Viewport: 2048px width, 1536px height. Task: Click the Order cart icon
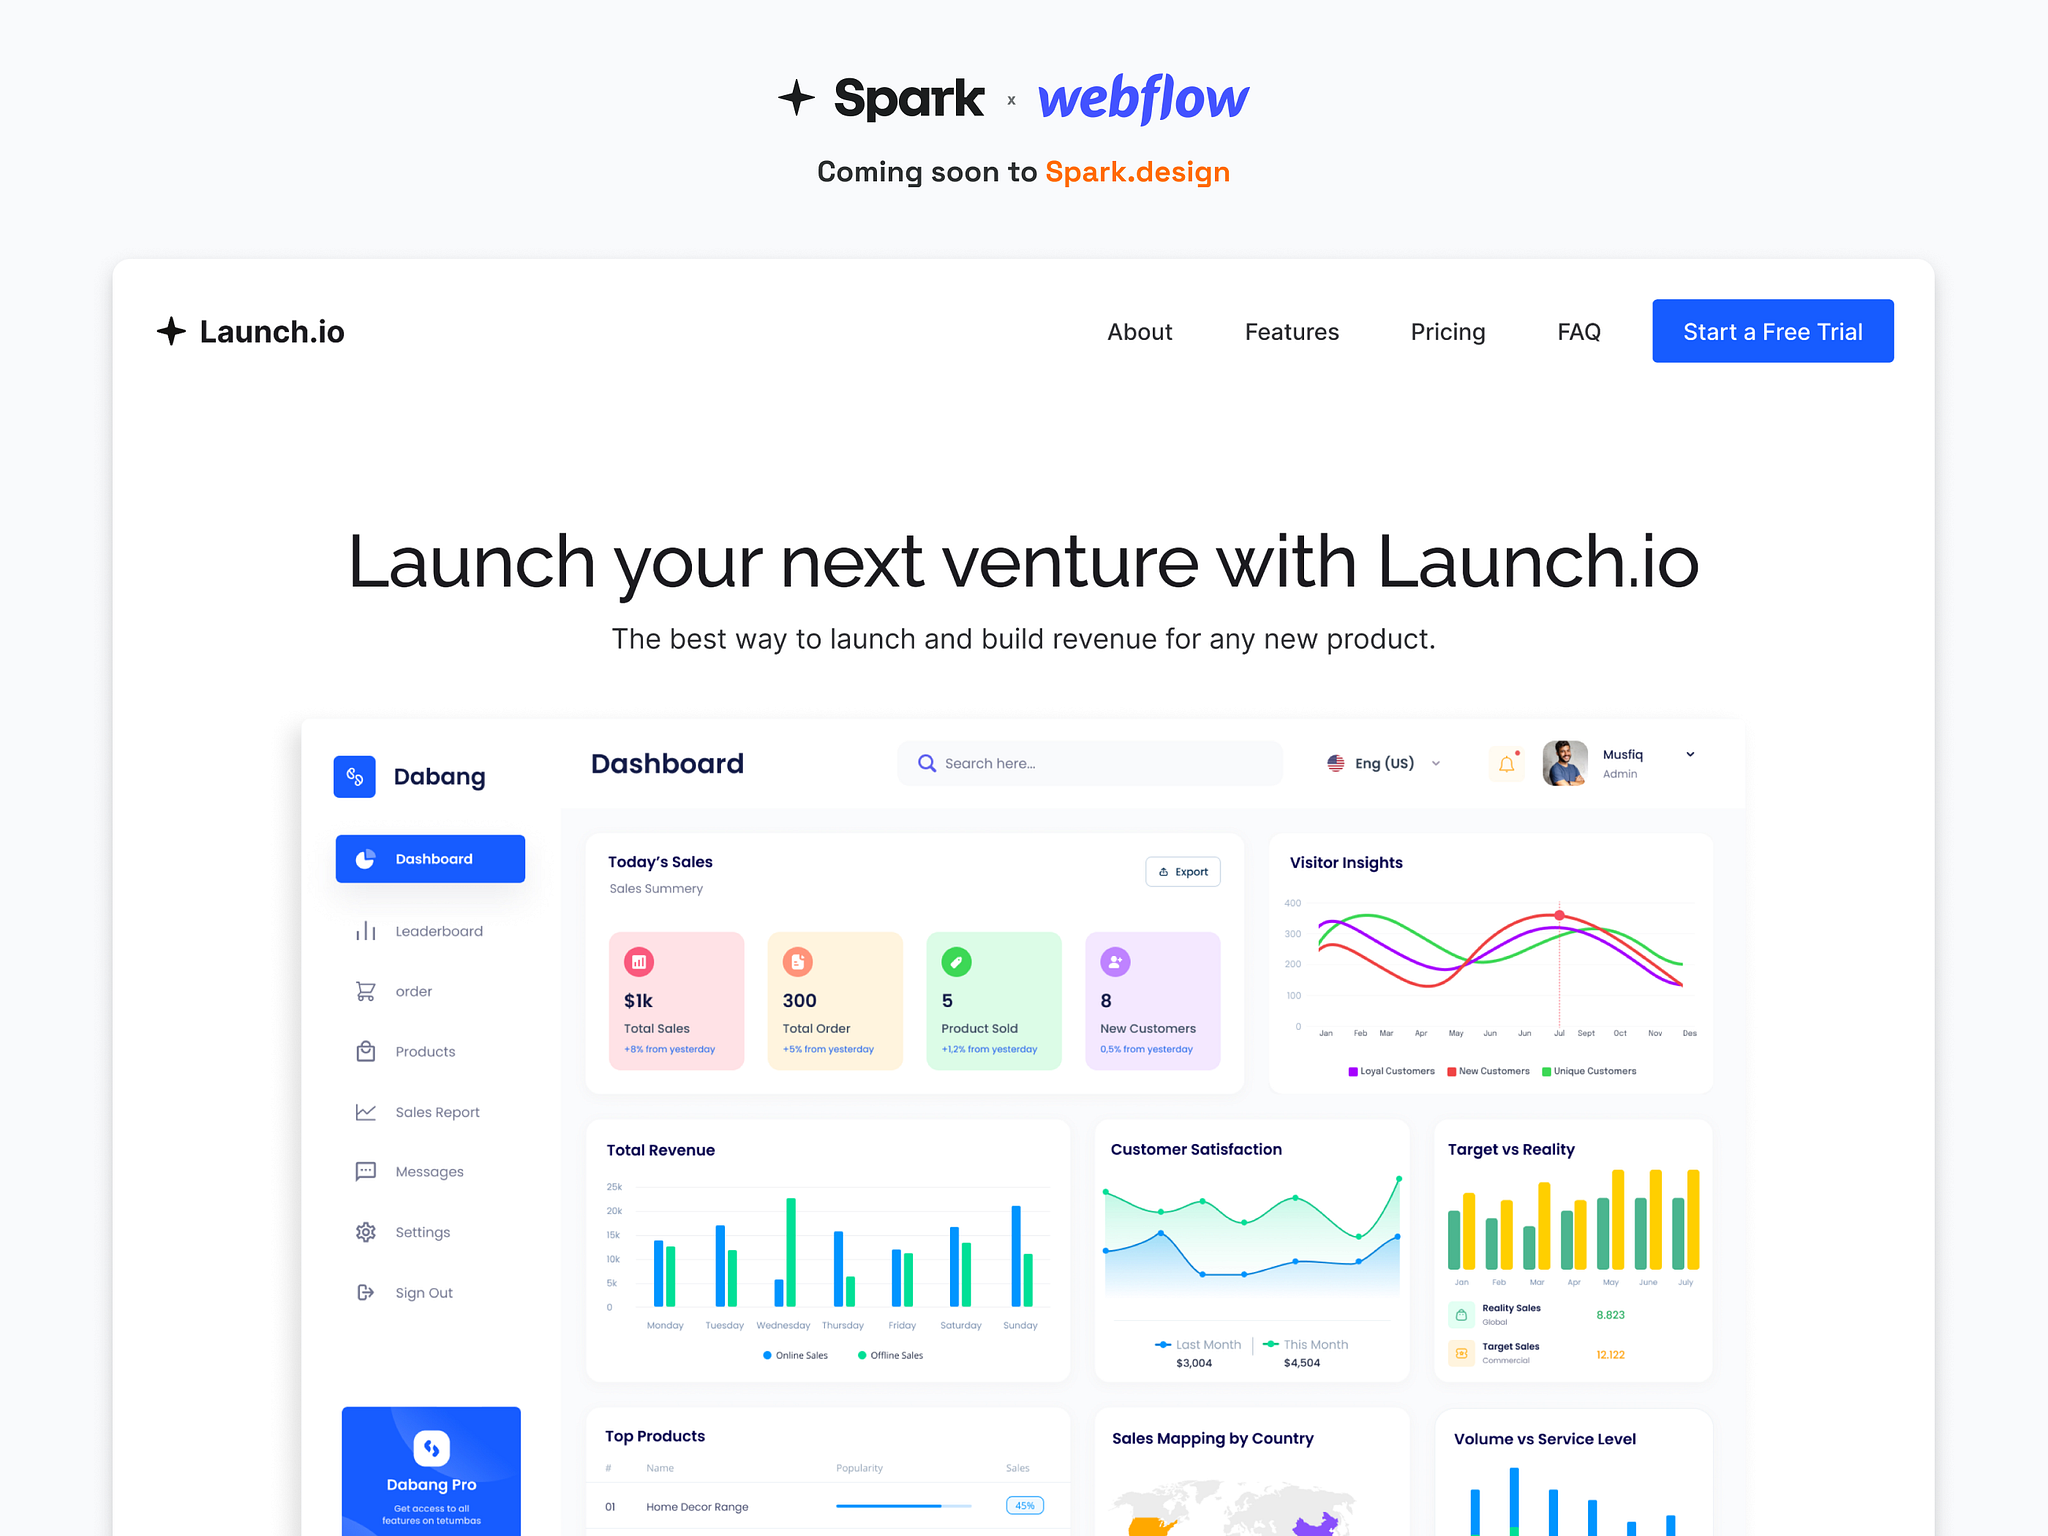tap(364, 991)
